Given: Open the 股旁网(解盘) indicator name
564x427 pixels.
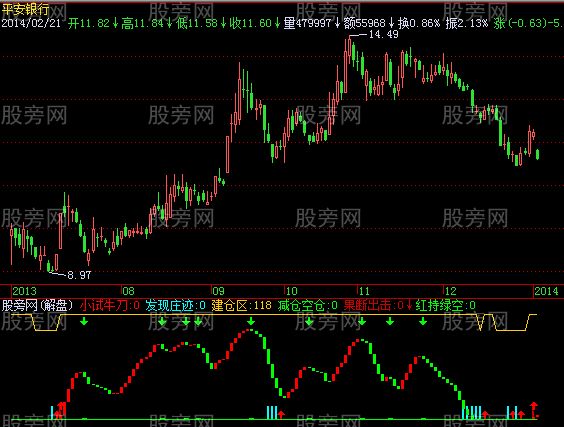Looking at the screenshot, I should pyautogui.click(x=37, y=306).
